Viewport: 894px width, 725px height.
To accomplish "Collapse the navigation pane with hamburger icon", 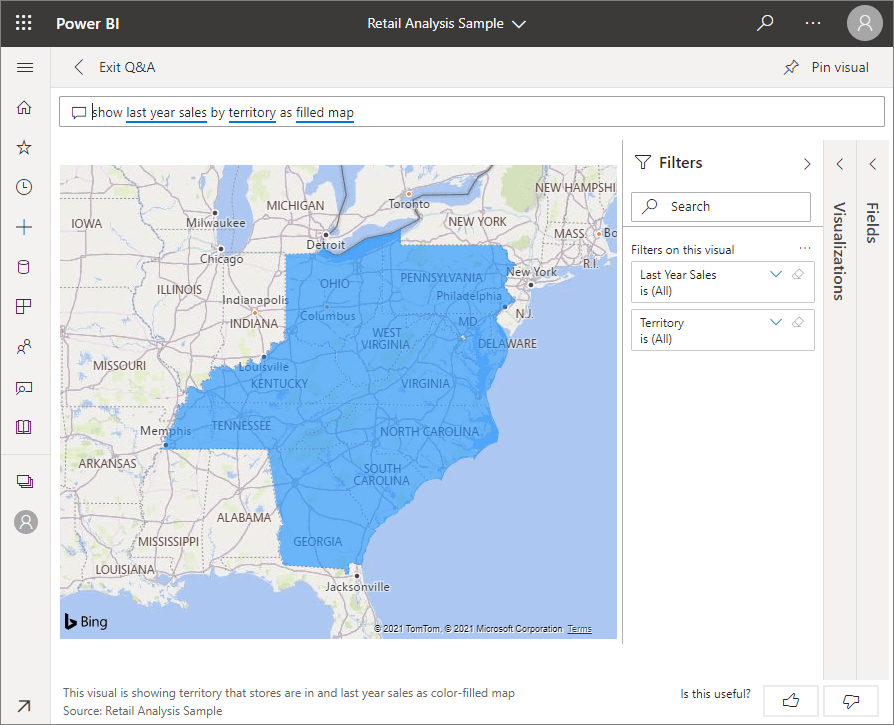I will pos(25,67).
